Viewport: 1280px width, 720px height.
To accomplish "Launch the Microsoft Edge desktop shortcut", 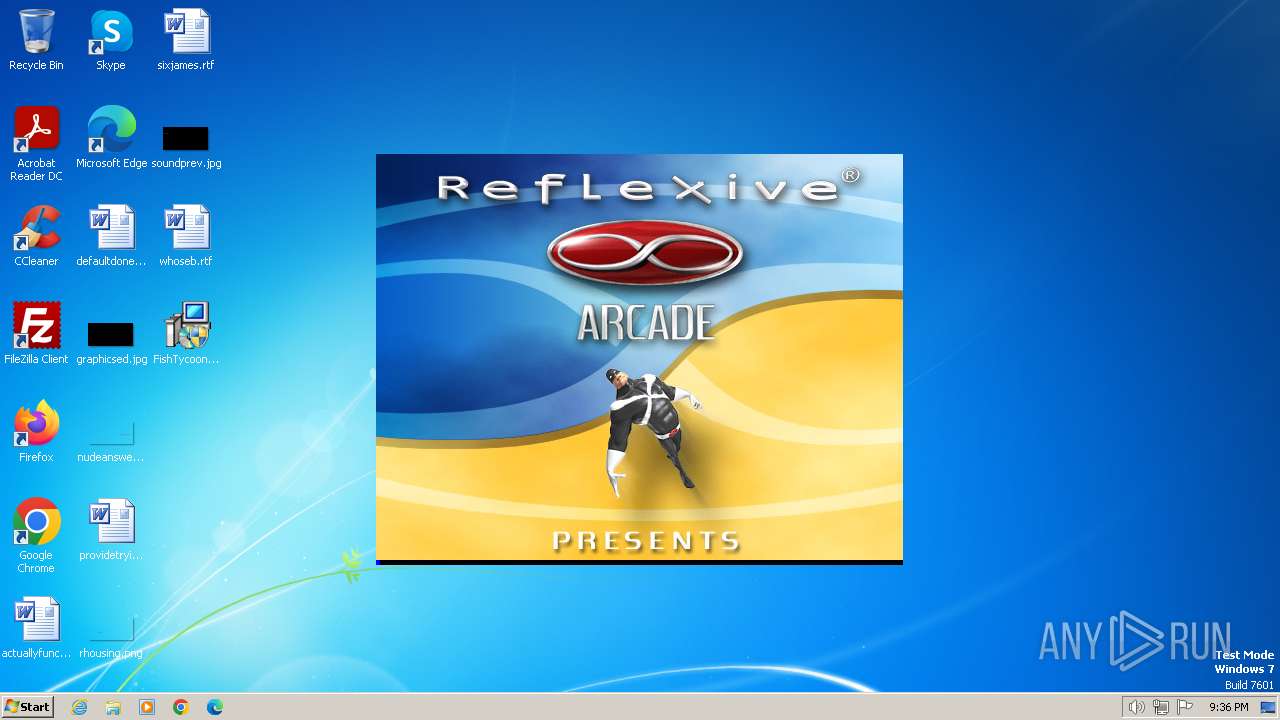I will coord(111,138).
